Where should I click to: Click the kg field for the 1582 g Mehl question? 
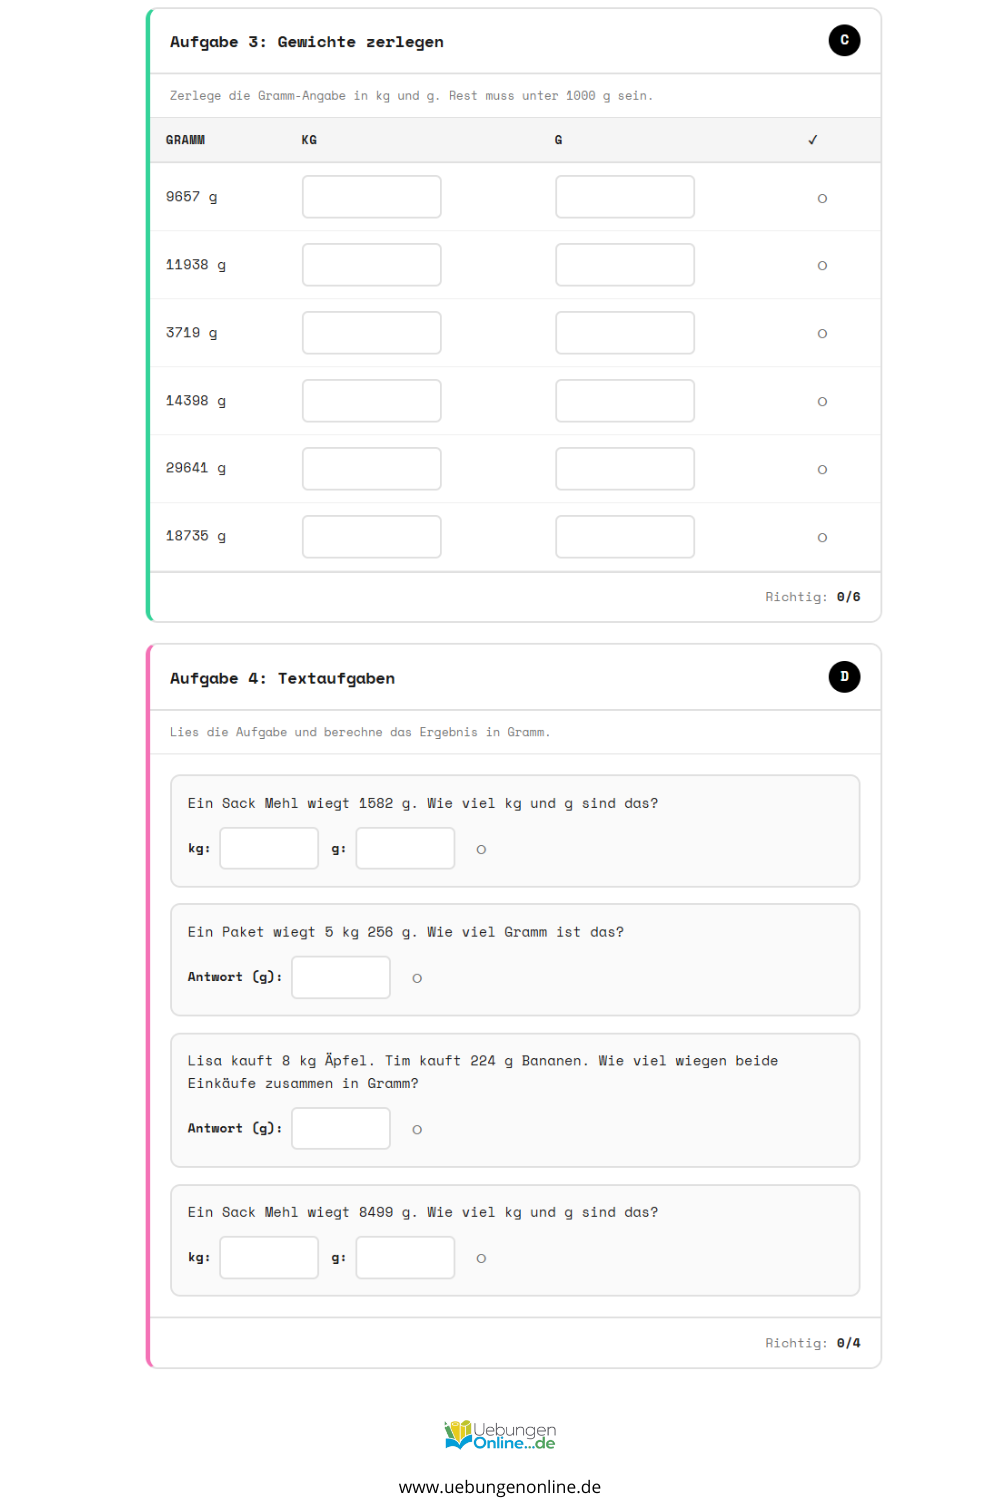tap(269, 849)
